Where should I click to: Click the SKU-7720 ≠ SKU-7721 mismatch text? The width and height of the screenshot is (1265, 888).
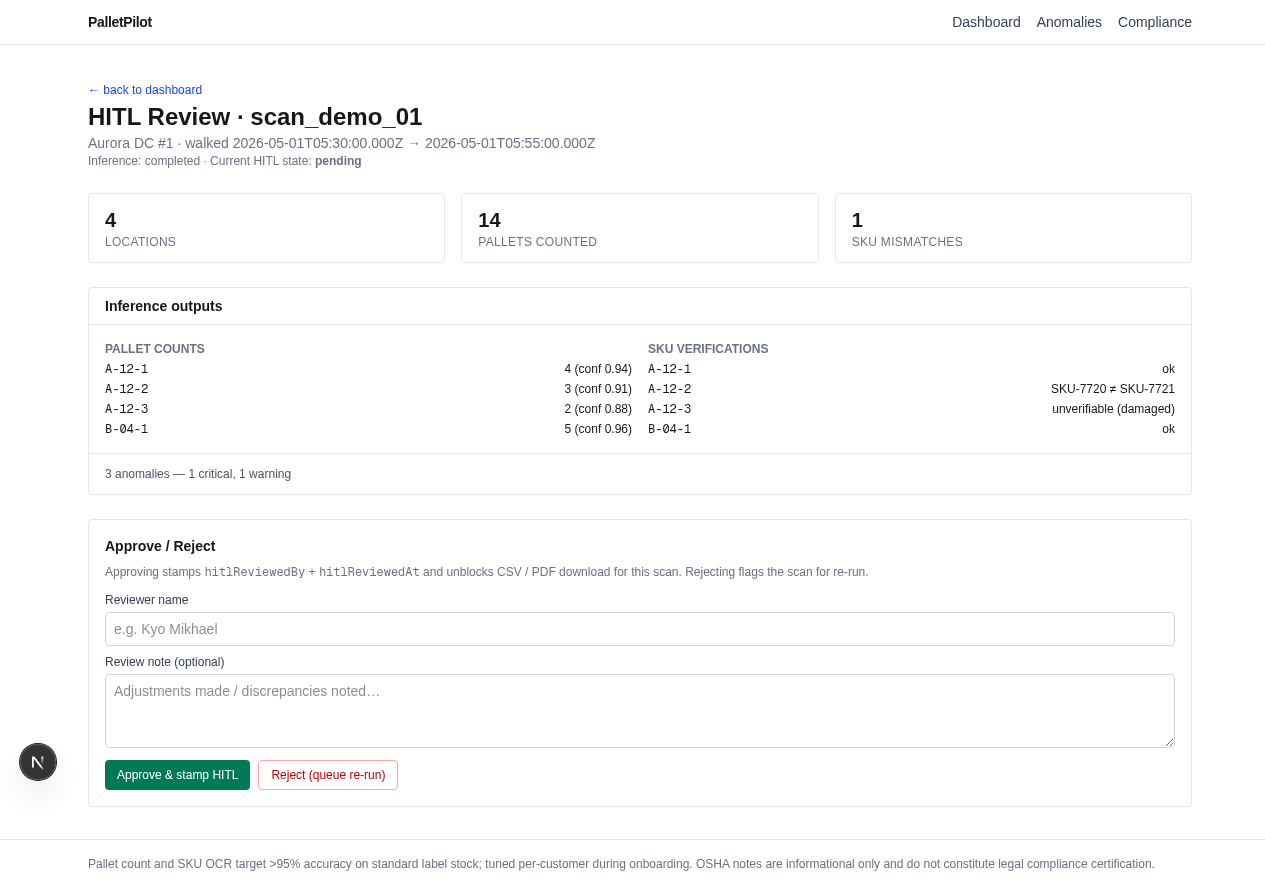[1113, 389]
